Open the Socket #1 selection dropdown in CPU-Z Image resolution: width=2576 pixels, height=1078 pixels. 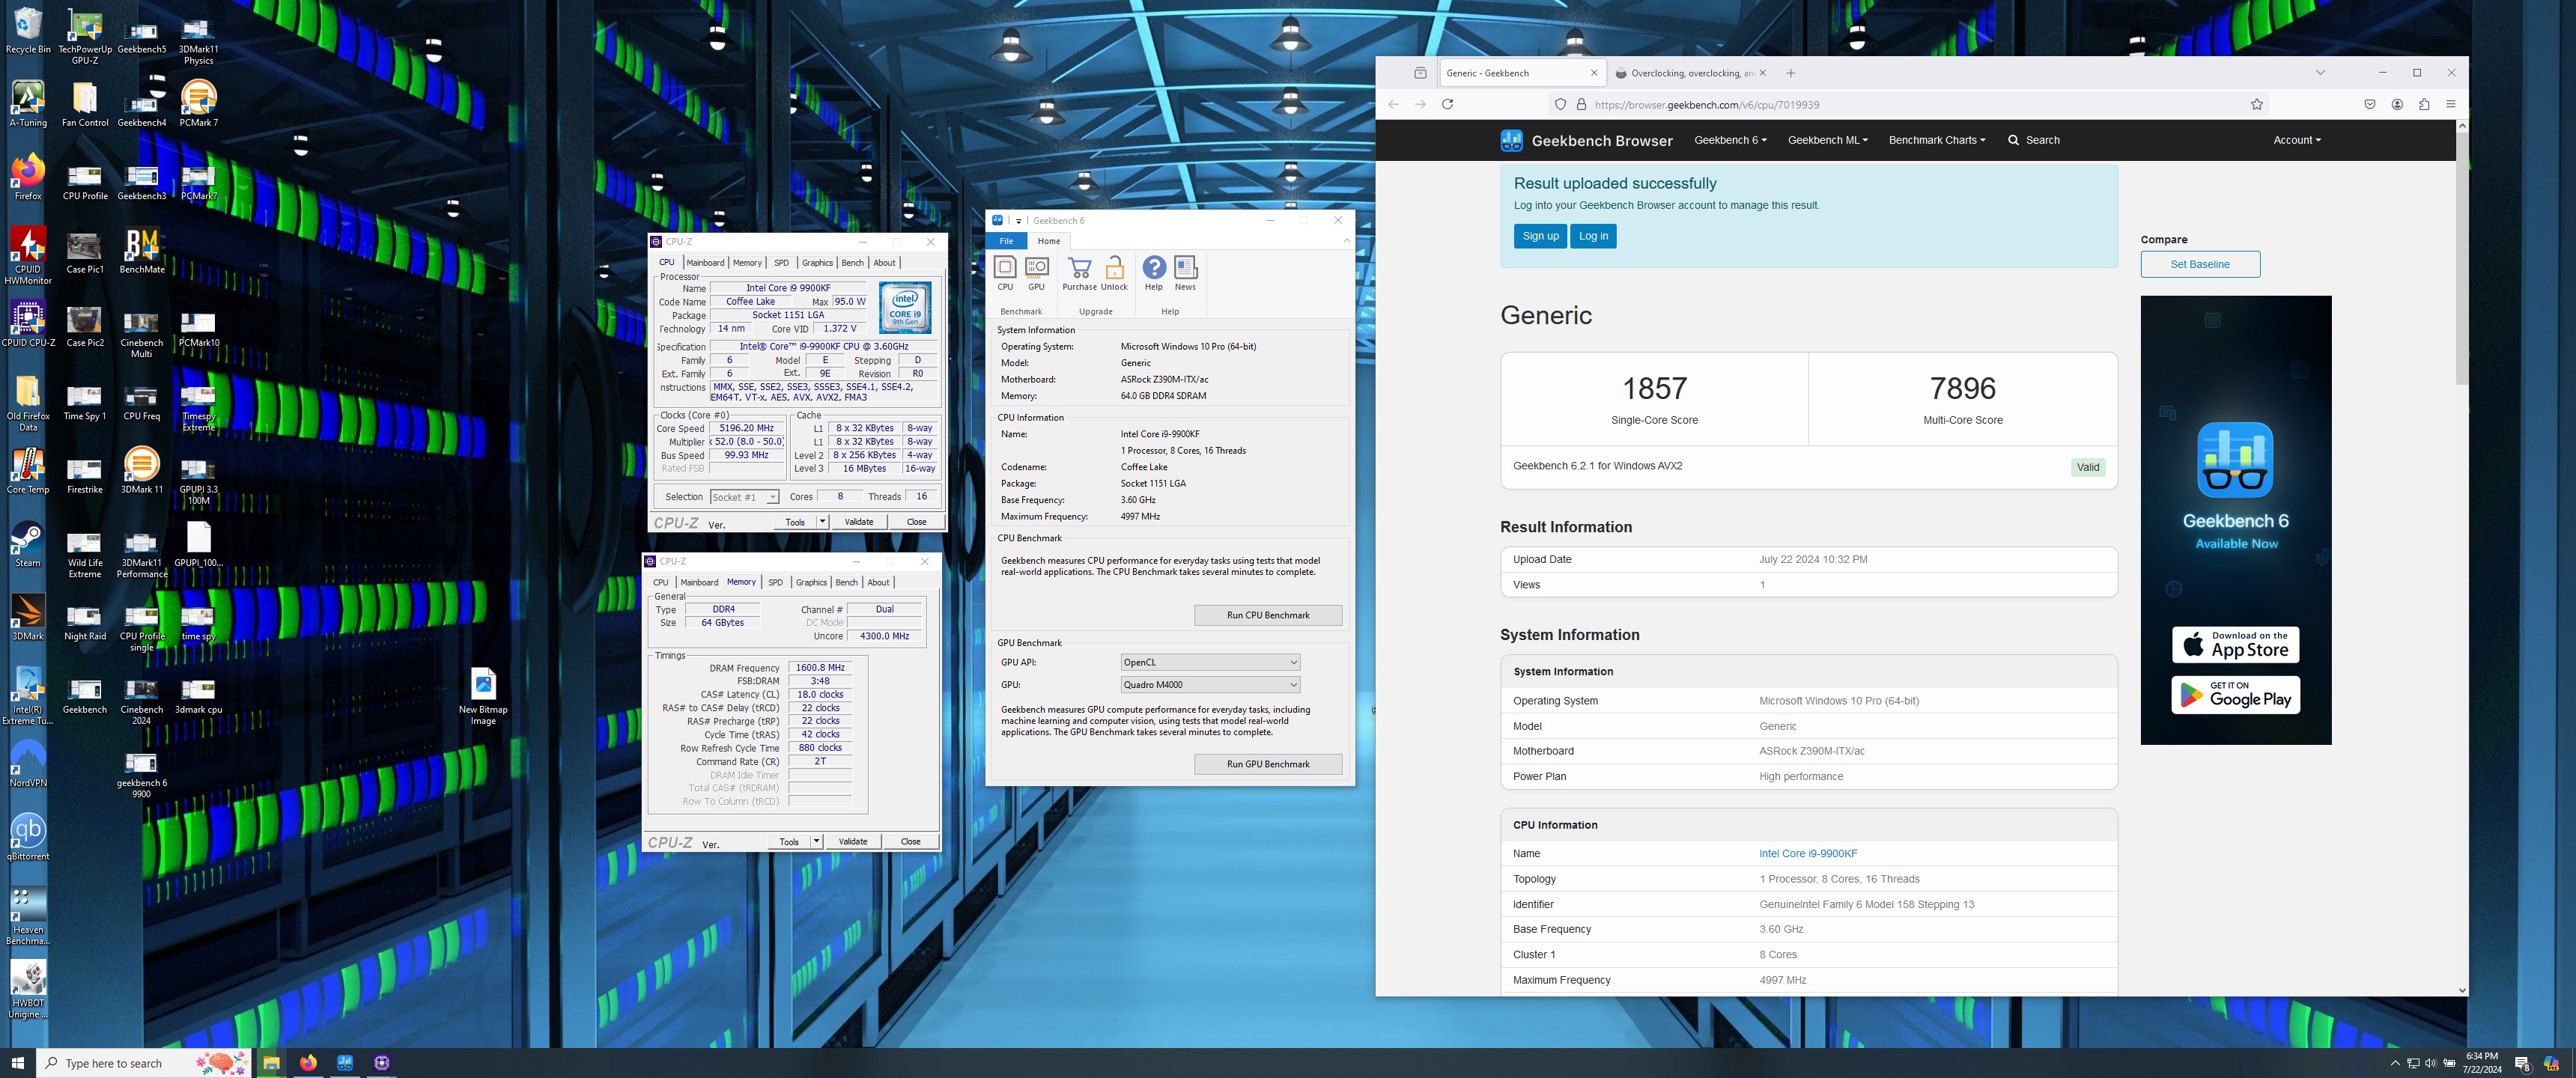click(744, 497)
